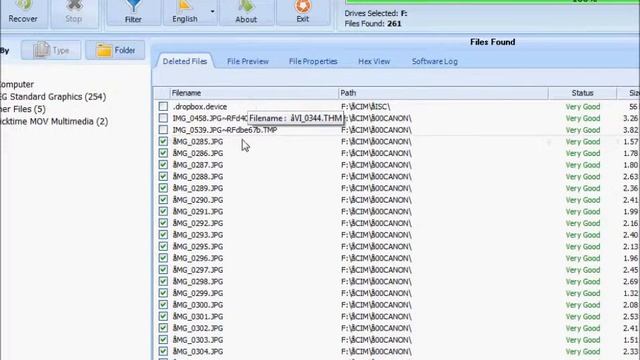The height and width of the screenshot is (360, 640).
Task: Uncheck the MG_0288.JPG checkbox
Action: [x=163, y=177]
